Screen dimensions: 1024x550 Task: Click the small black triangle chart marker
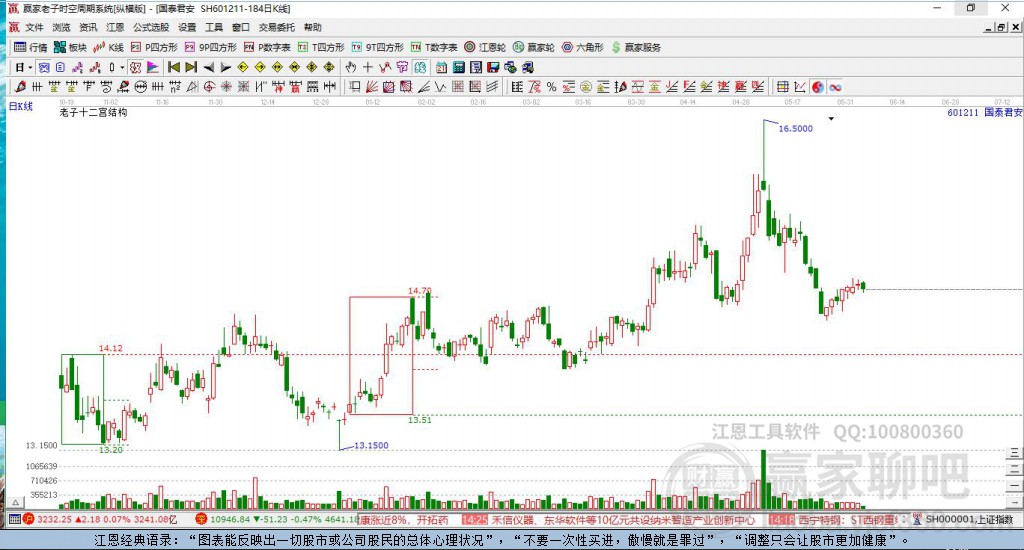(831, 119)
